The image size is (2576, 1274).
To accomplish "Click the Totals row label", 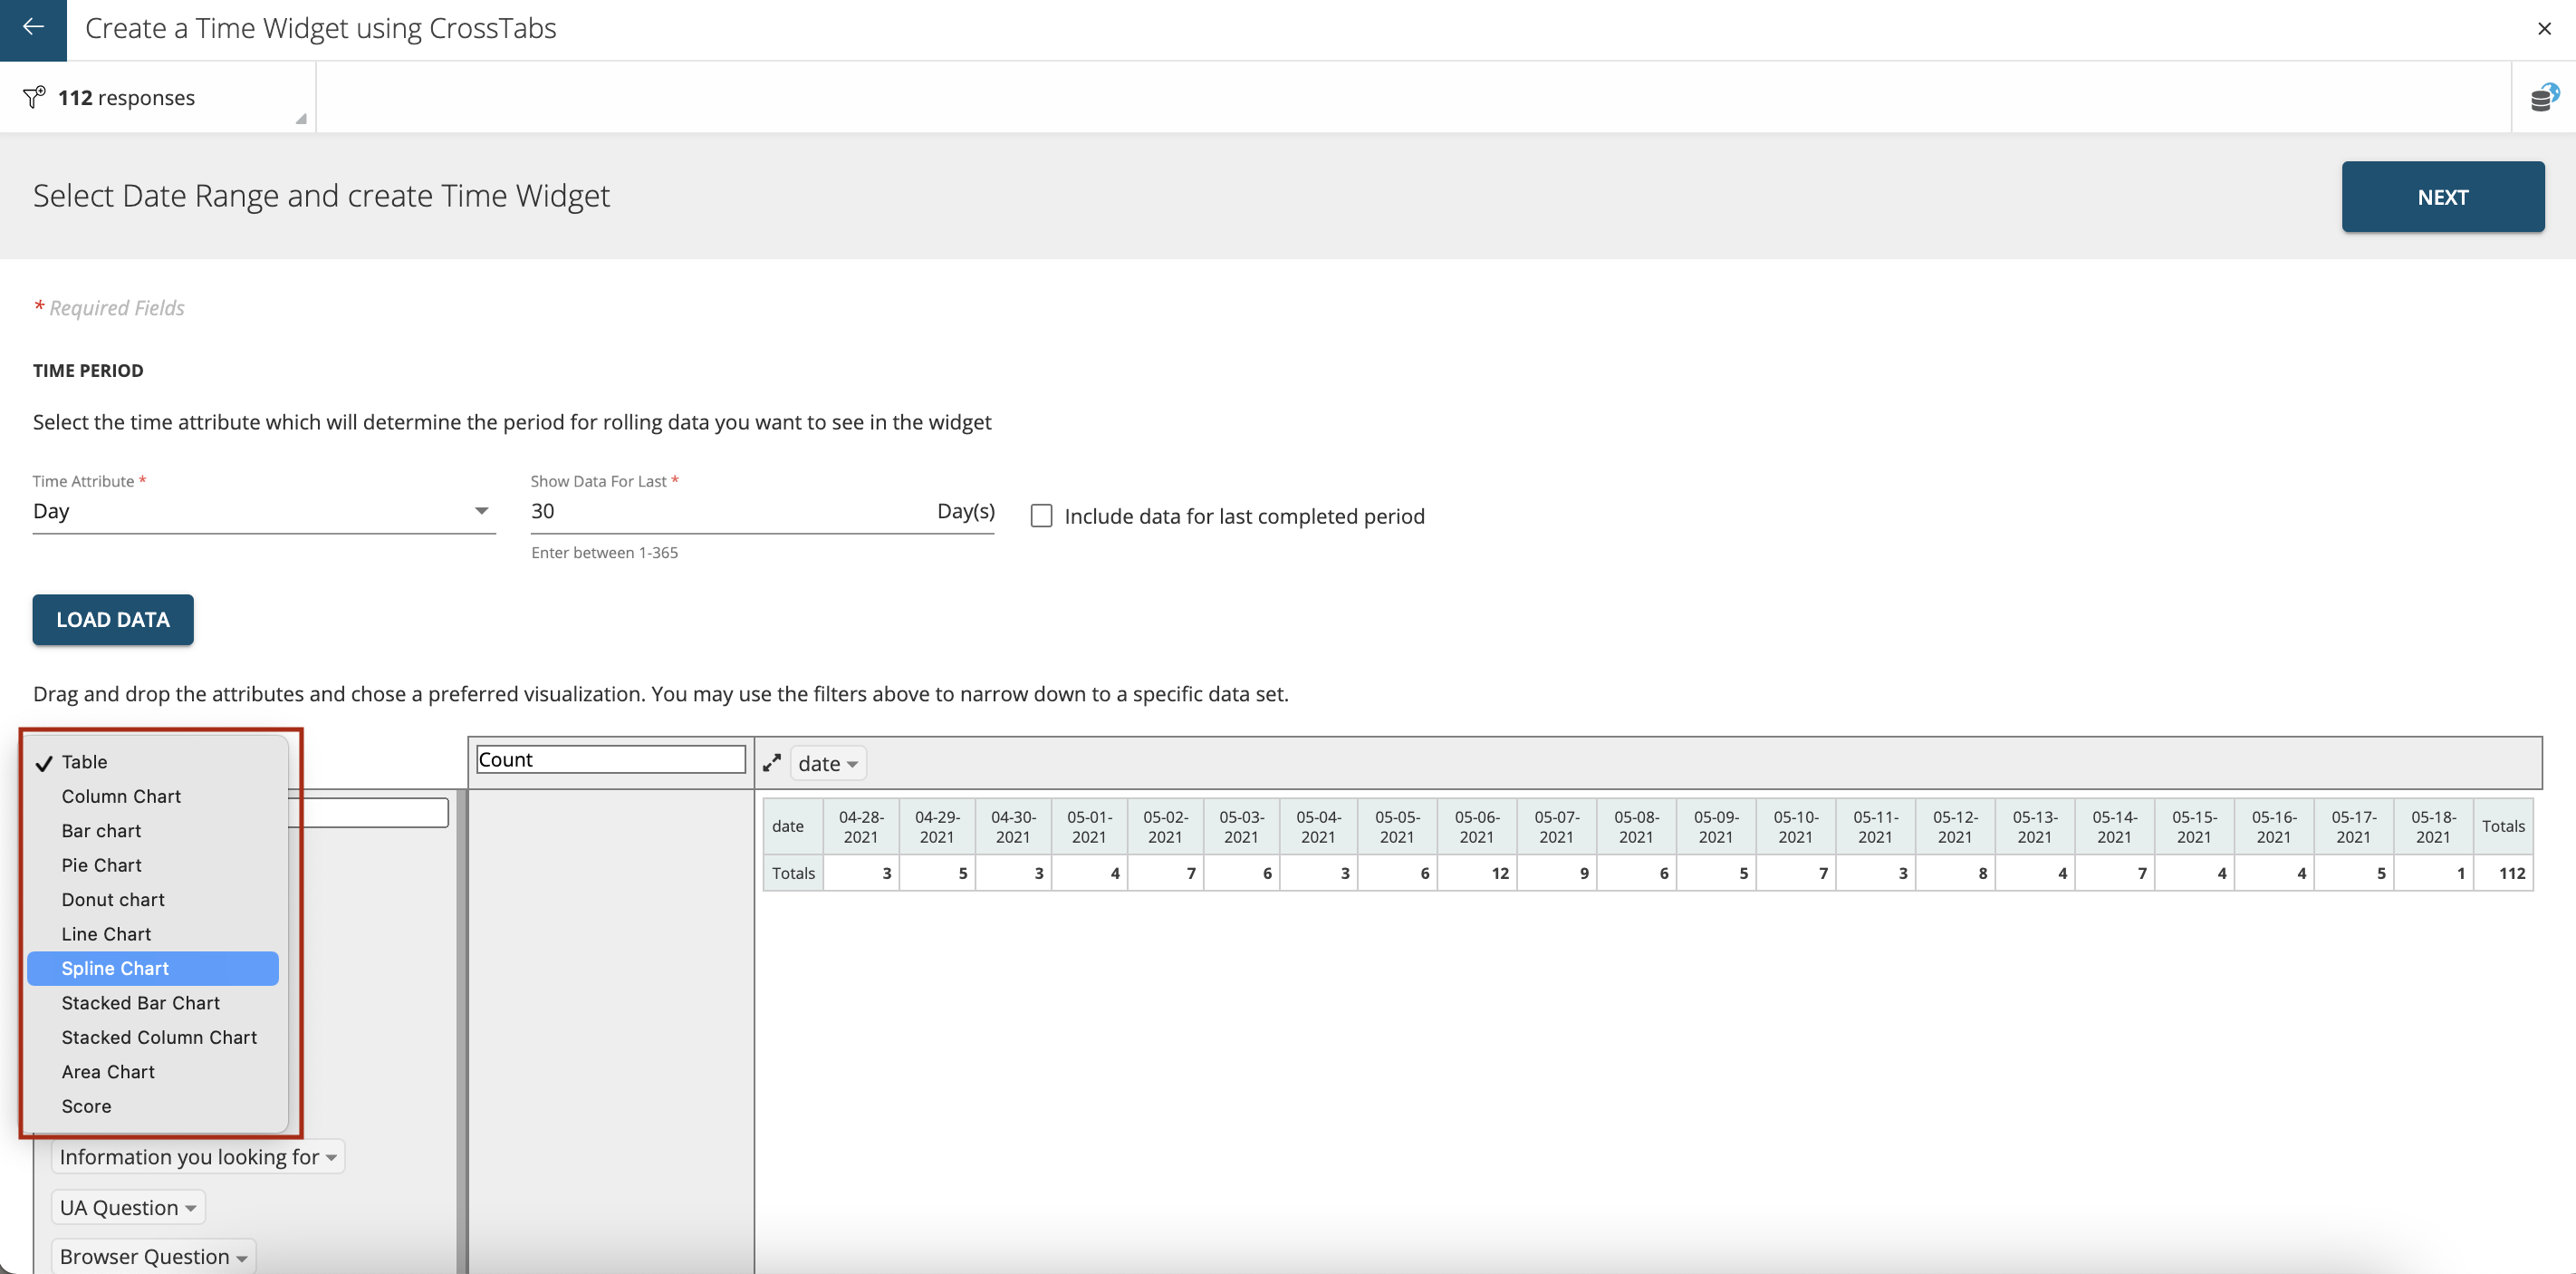I will click(793, 873).
